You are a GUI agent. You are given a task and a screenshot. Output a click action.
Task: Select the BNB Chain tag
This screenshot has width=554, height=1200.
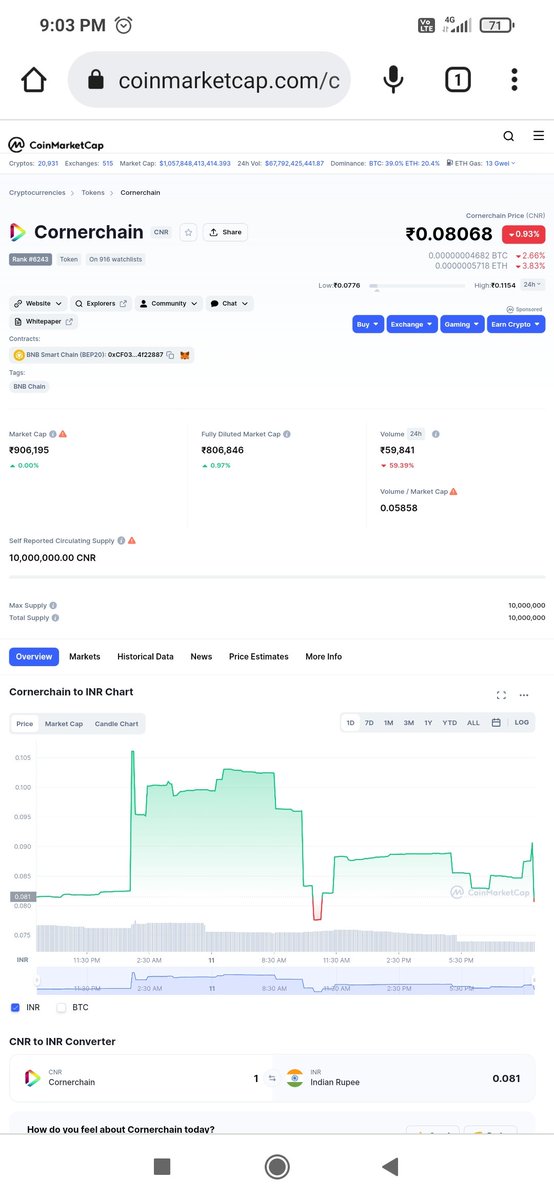point(29,386)
